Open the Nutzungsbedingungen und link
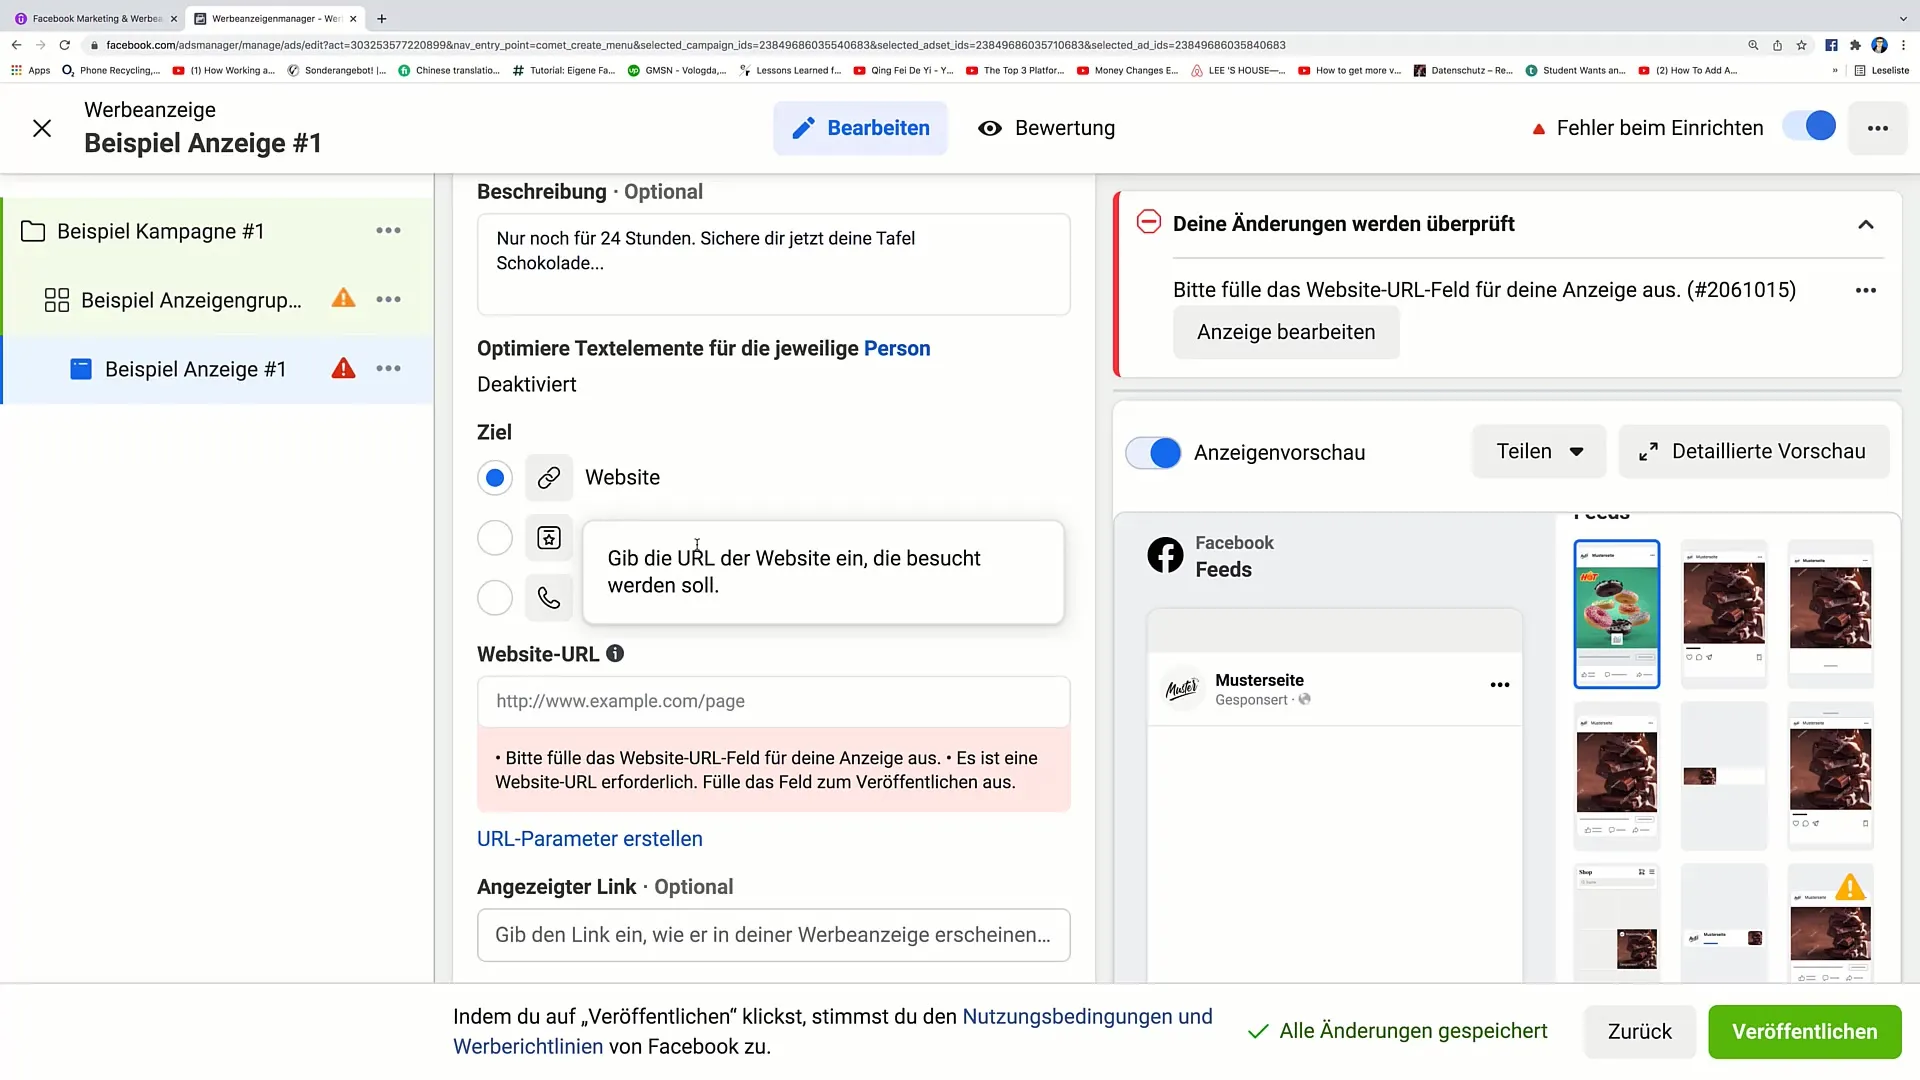Image resolution: width=1920 pixels, height=1080 pixels. tap(1087, 1017)
